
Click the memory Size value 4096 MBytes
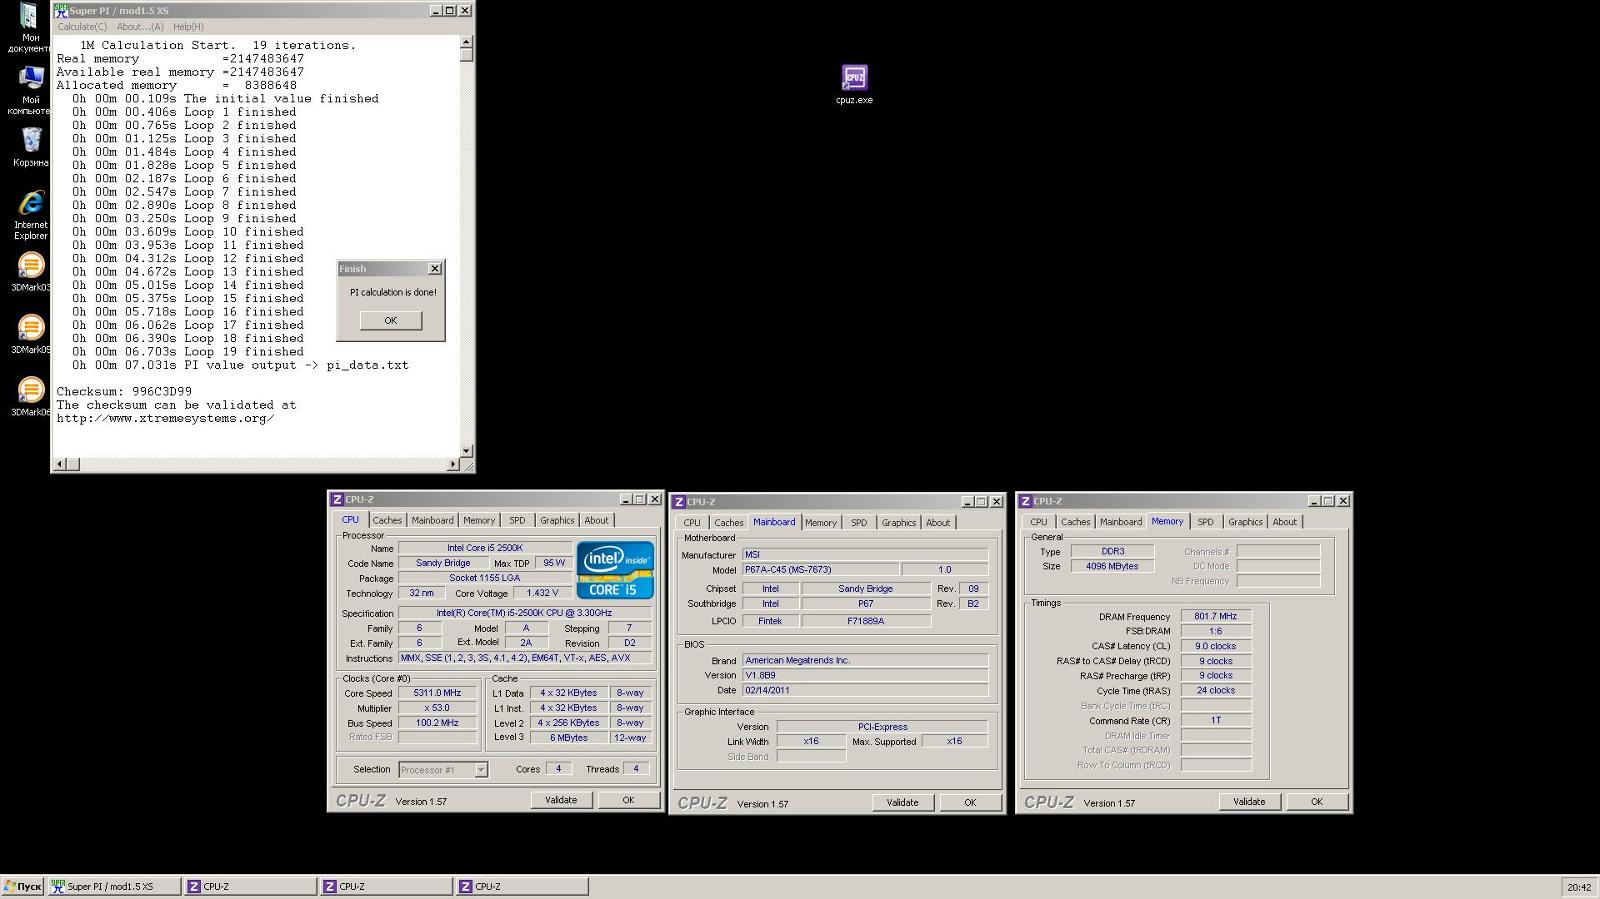(x=1112, y=566)
